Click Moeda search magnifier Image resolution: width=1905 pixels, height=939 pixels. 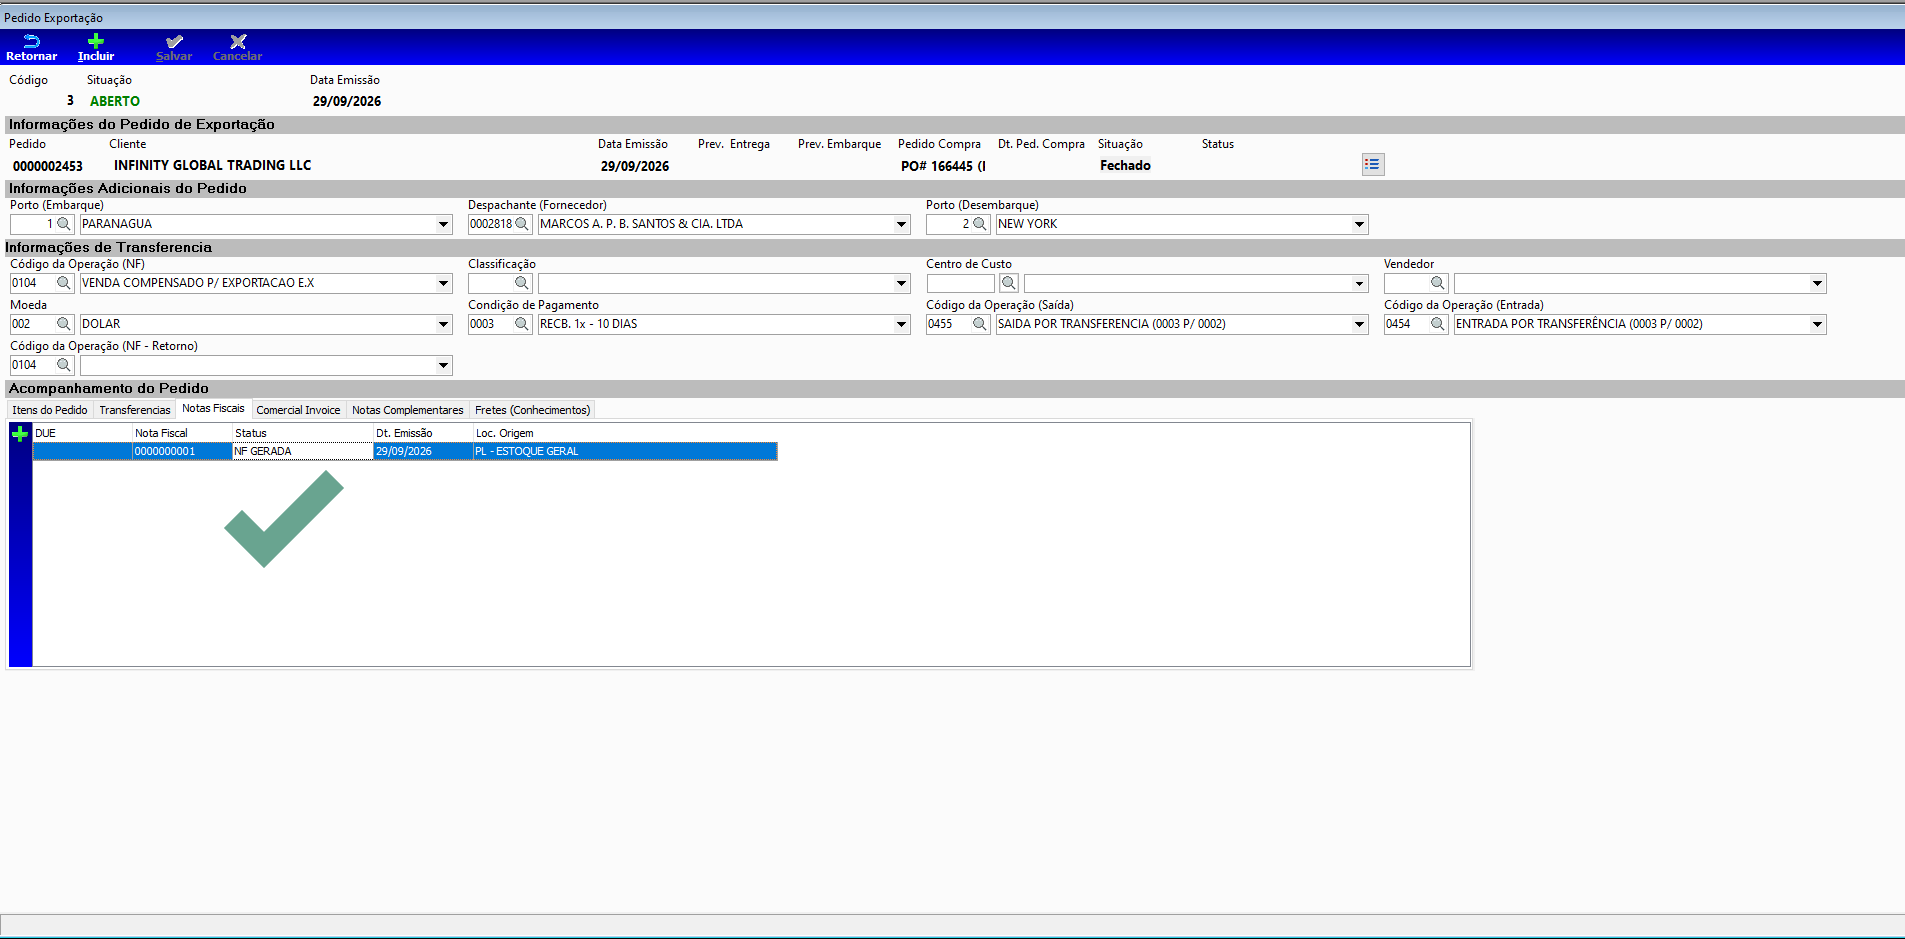coord(64,324)
